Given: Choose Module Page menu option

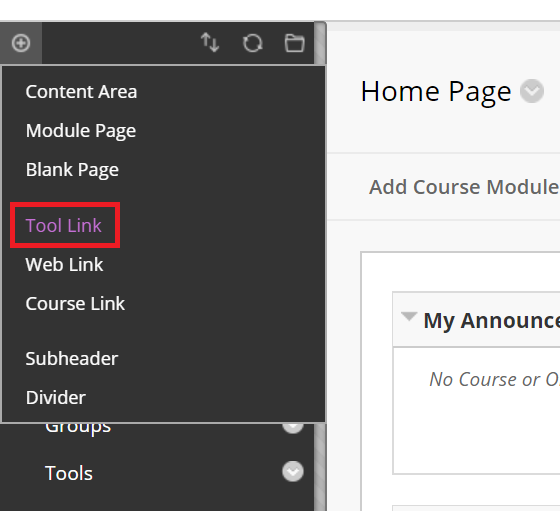Looking at the screenshot, I should 81,131.
